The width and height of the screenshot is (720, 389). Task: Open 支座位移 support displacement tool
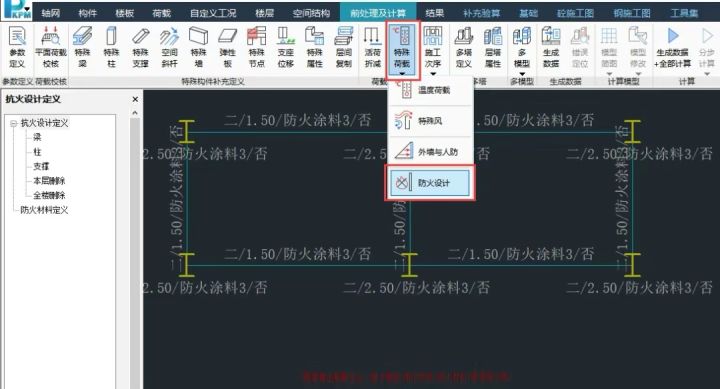pyautogui.click(x=285, y=47)
